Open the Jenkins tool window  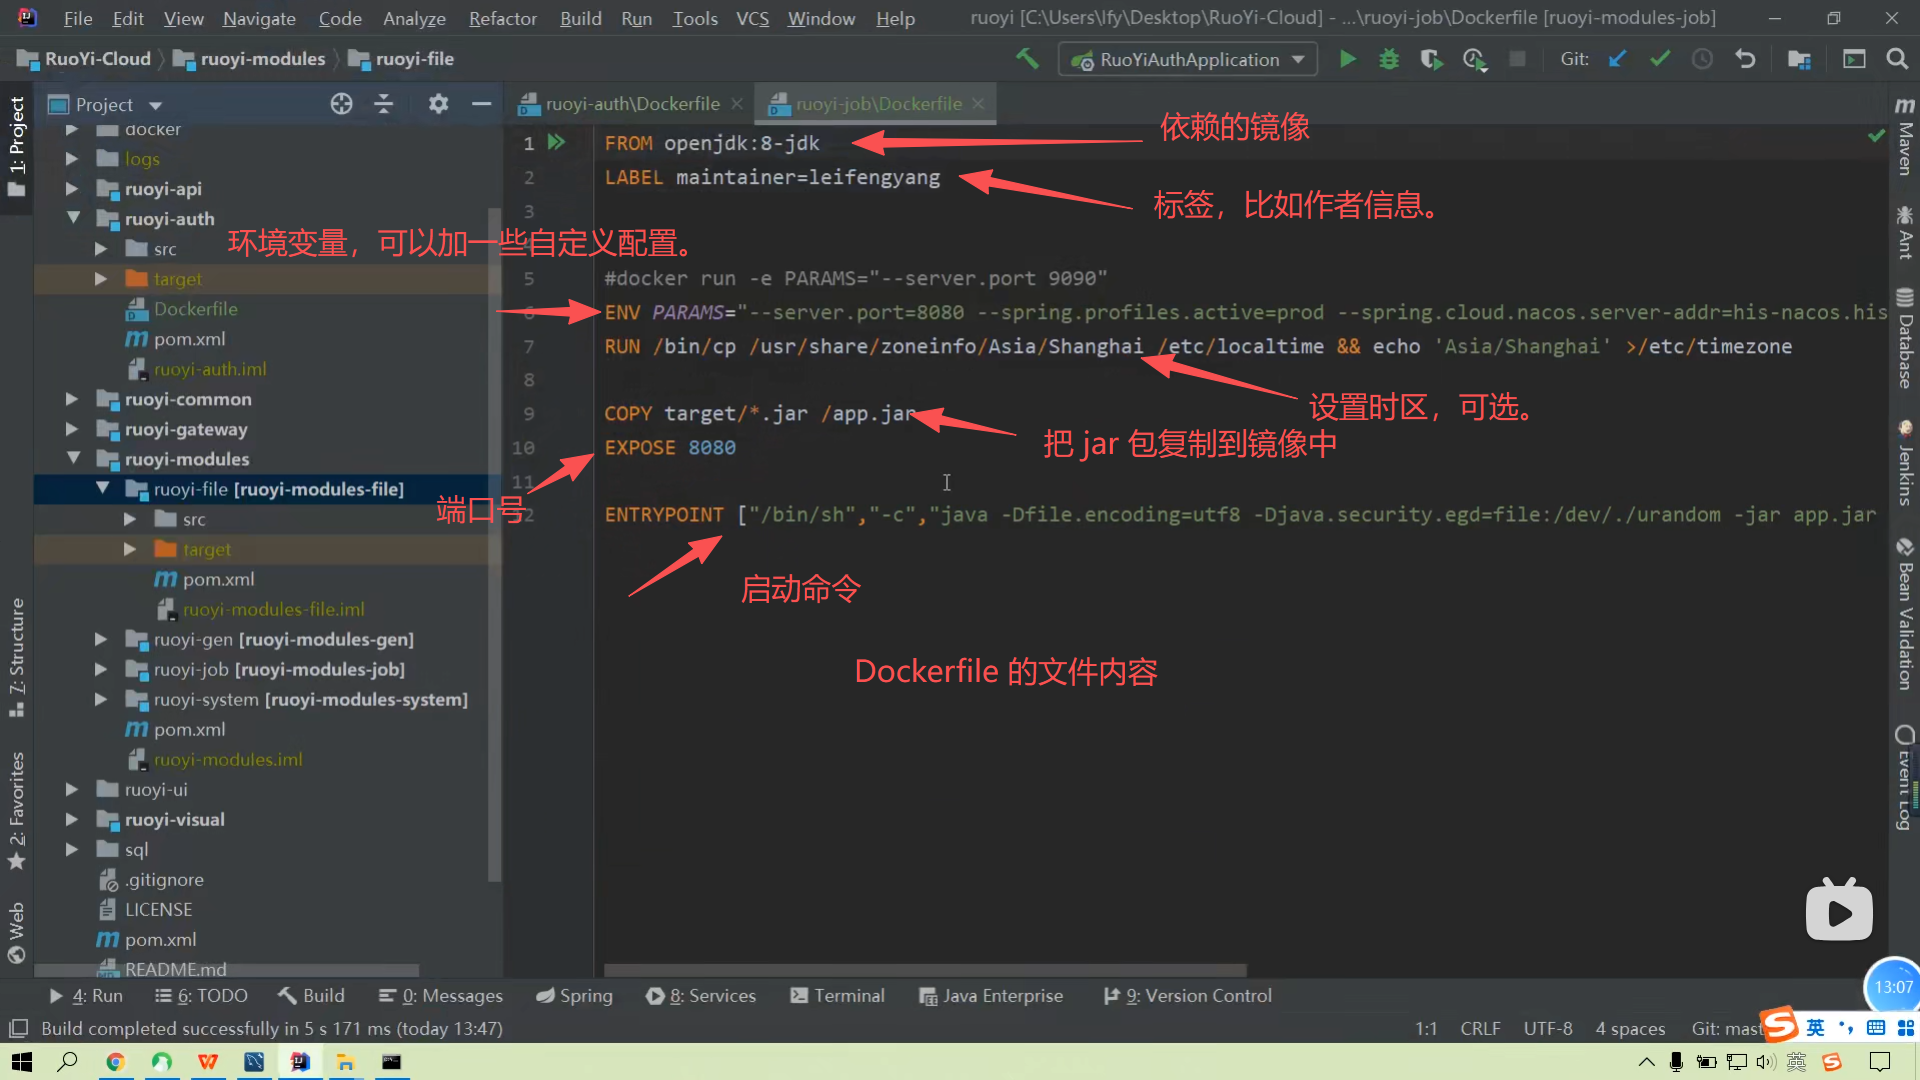click(1905, 463)
